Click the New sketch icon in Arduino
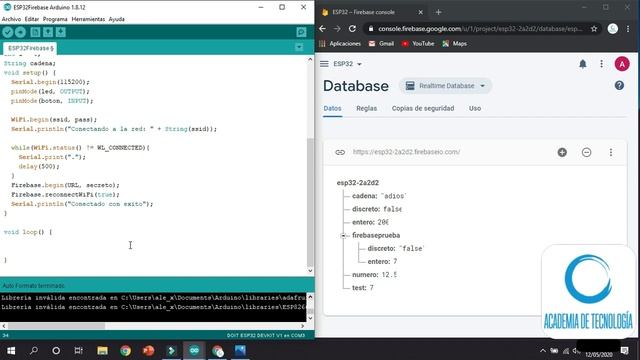 coord(35,32)
